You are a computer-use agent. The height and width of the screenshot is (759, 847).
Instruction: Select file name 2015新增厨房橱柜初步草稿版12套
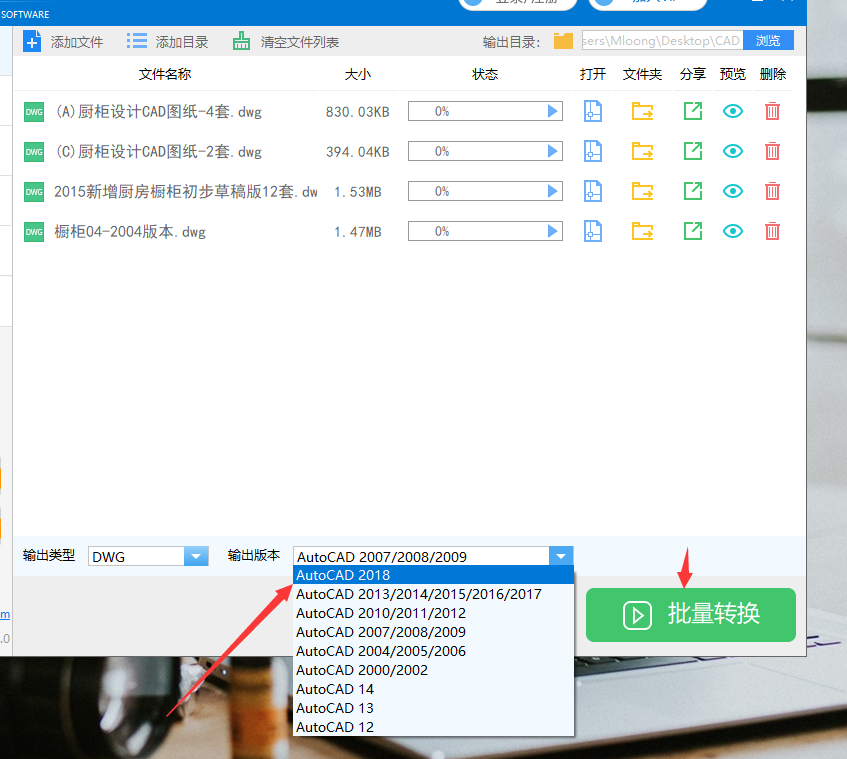(186, 192)
